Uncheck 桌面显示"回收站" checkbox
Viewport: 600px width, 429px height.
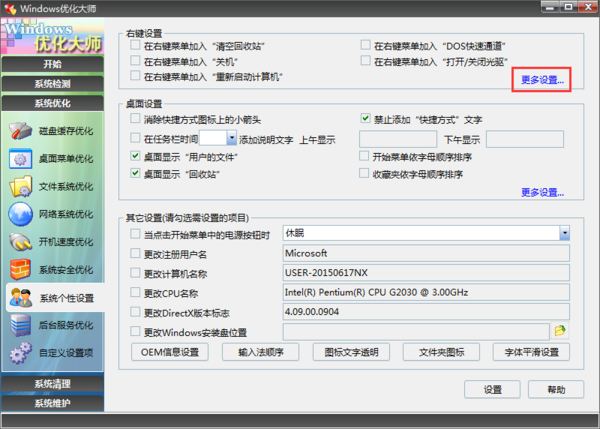click(x=135, y=173)
